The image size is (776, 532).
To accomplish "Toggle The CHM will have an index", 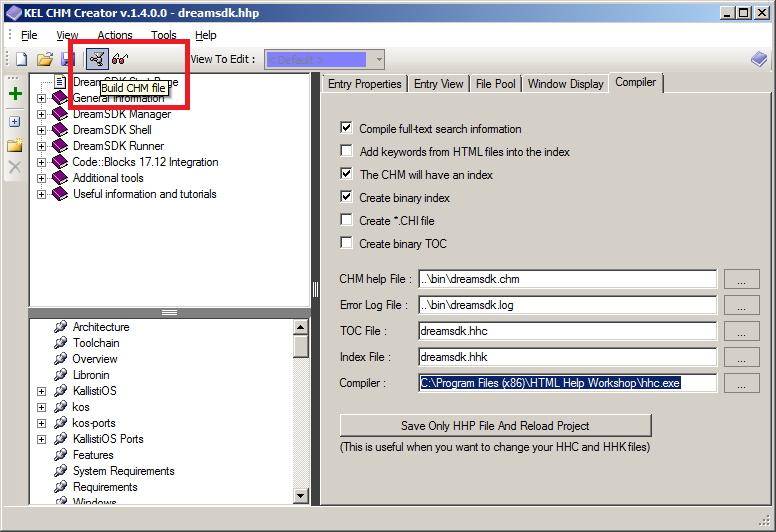I will [346, 174].
